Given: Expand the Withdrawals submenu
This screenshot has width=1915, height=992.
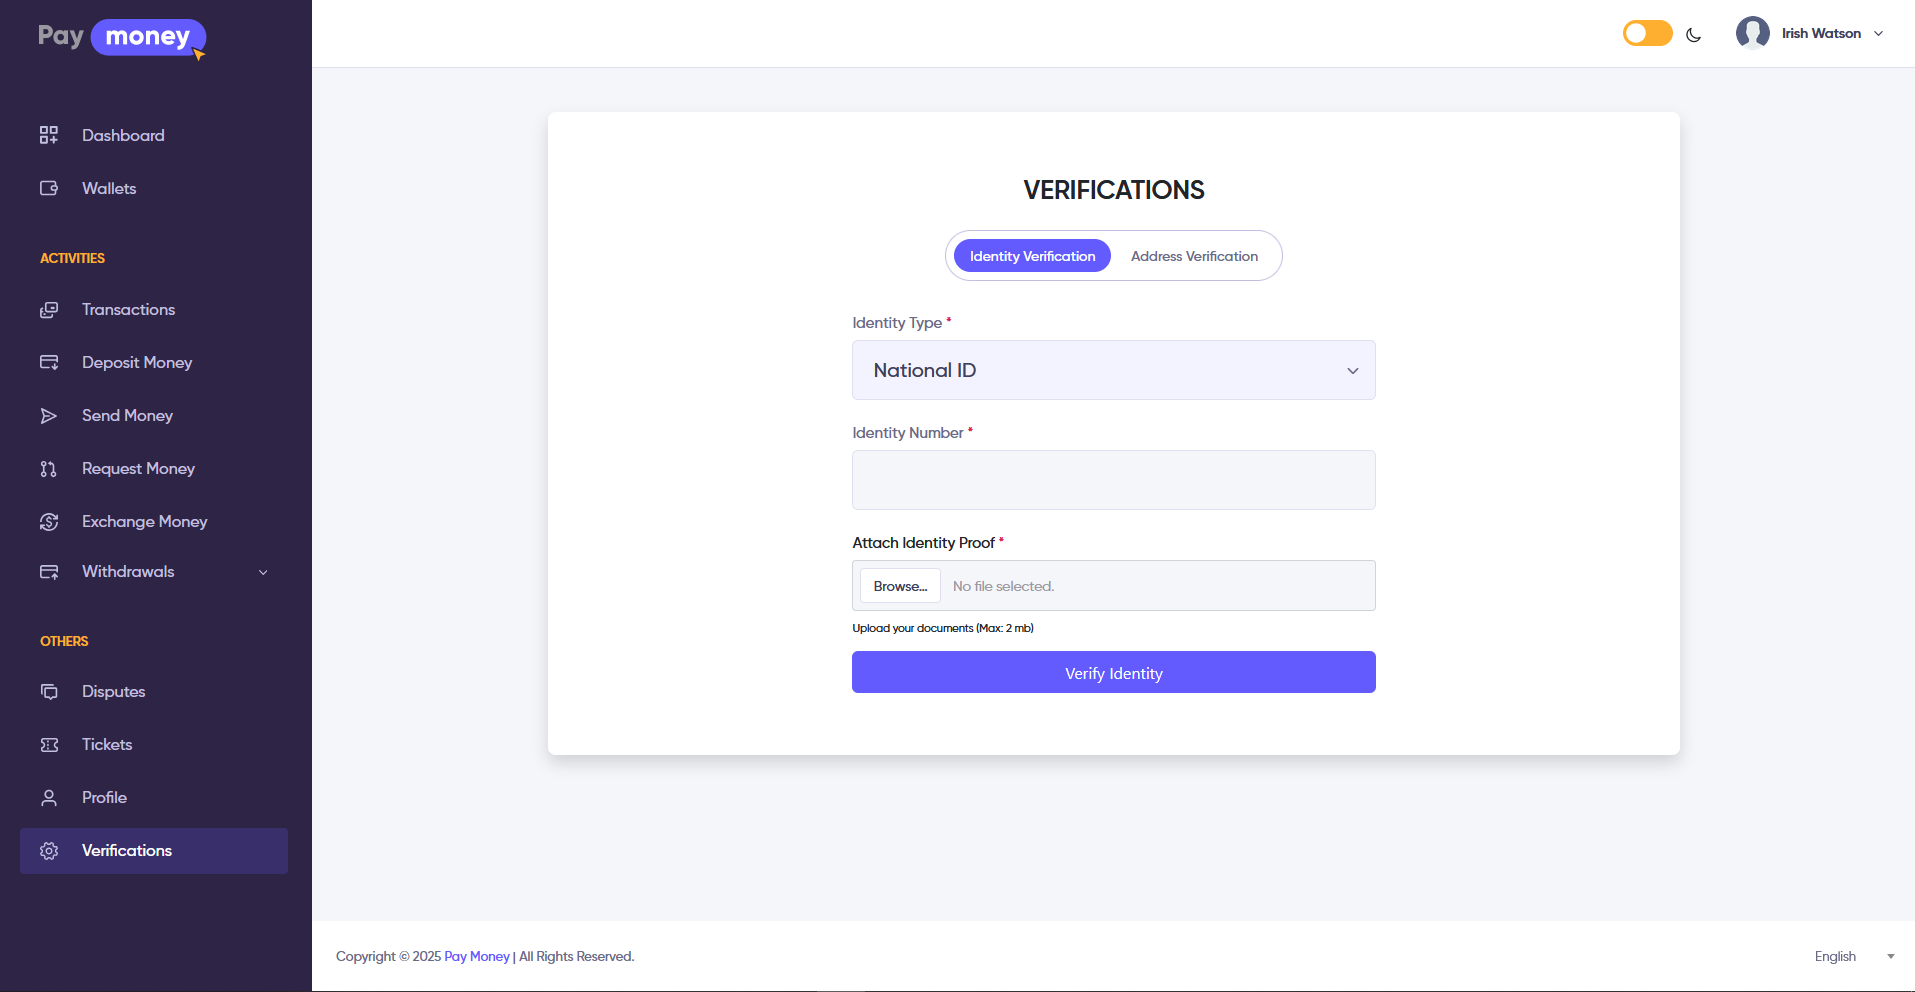Looking at the screenshot, I should click(x=263, y=572).
